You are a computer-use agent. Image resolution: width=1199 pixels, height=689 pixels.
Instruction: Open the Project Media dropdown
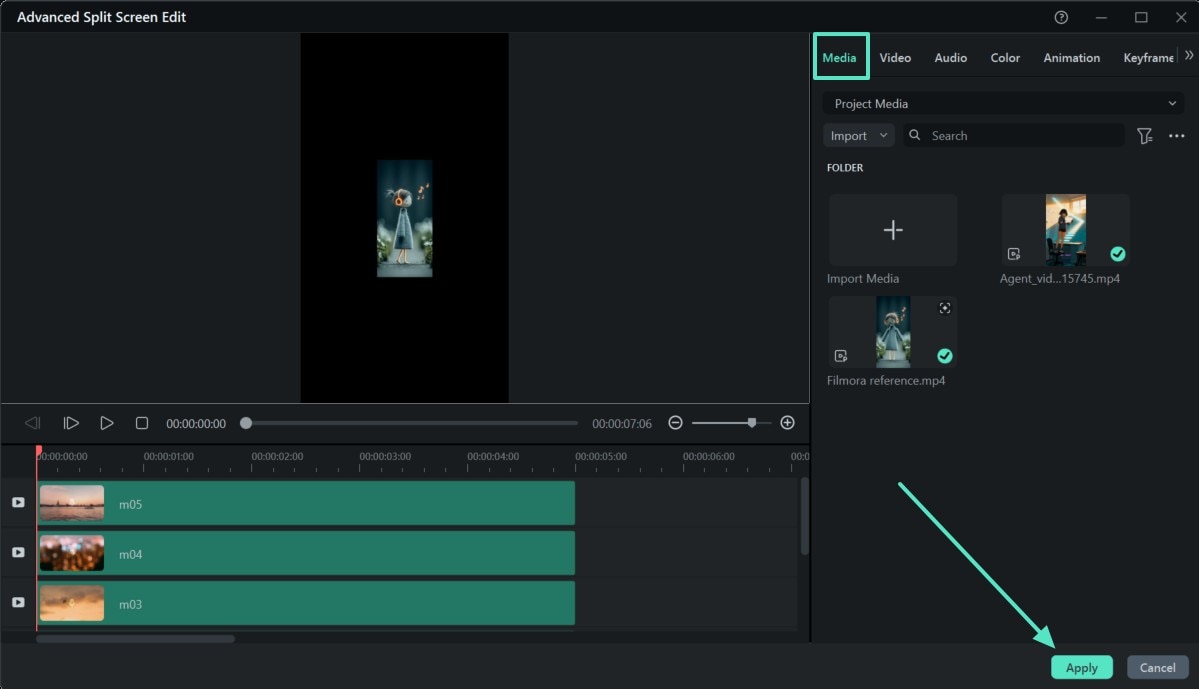[1003, 103]
